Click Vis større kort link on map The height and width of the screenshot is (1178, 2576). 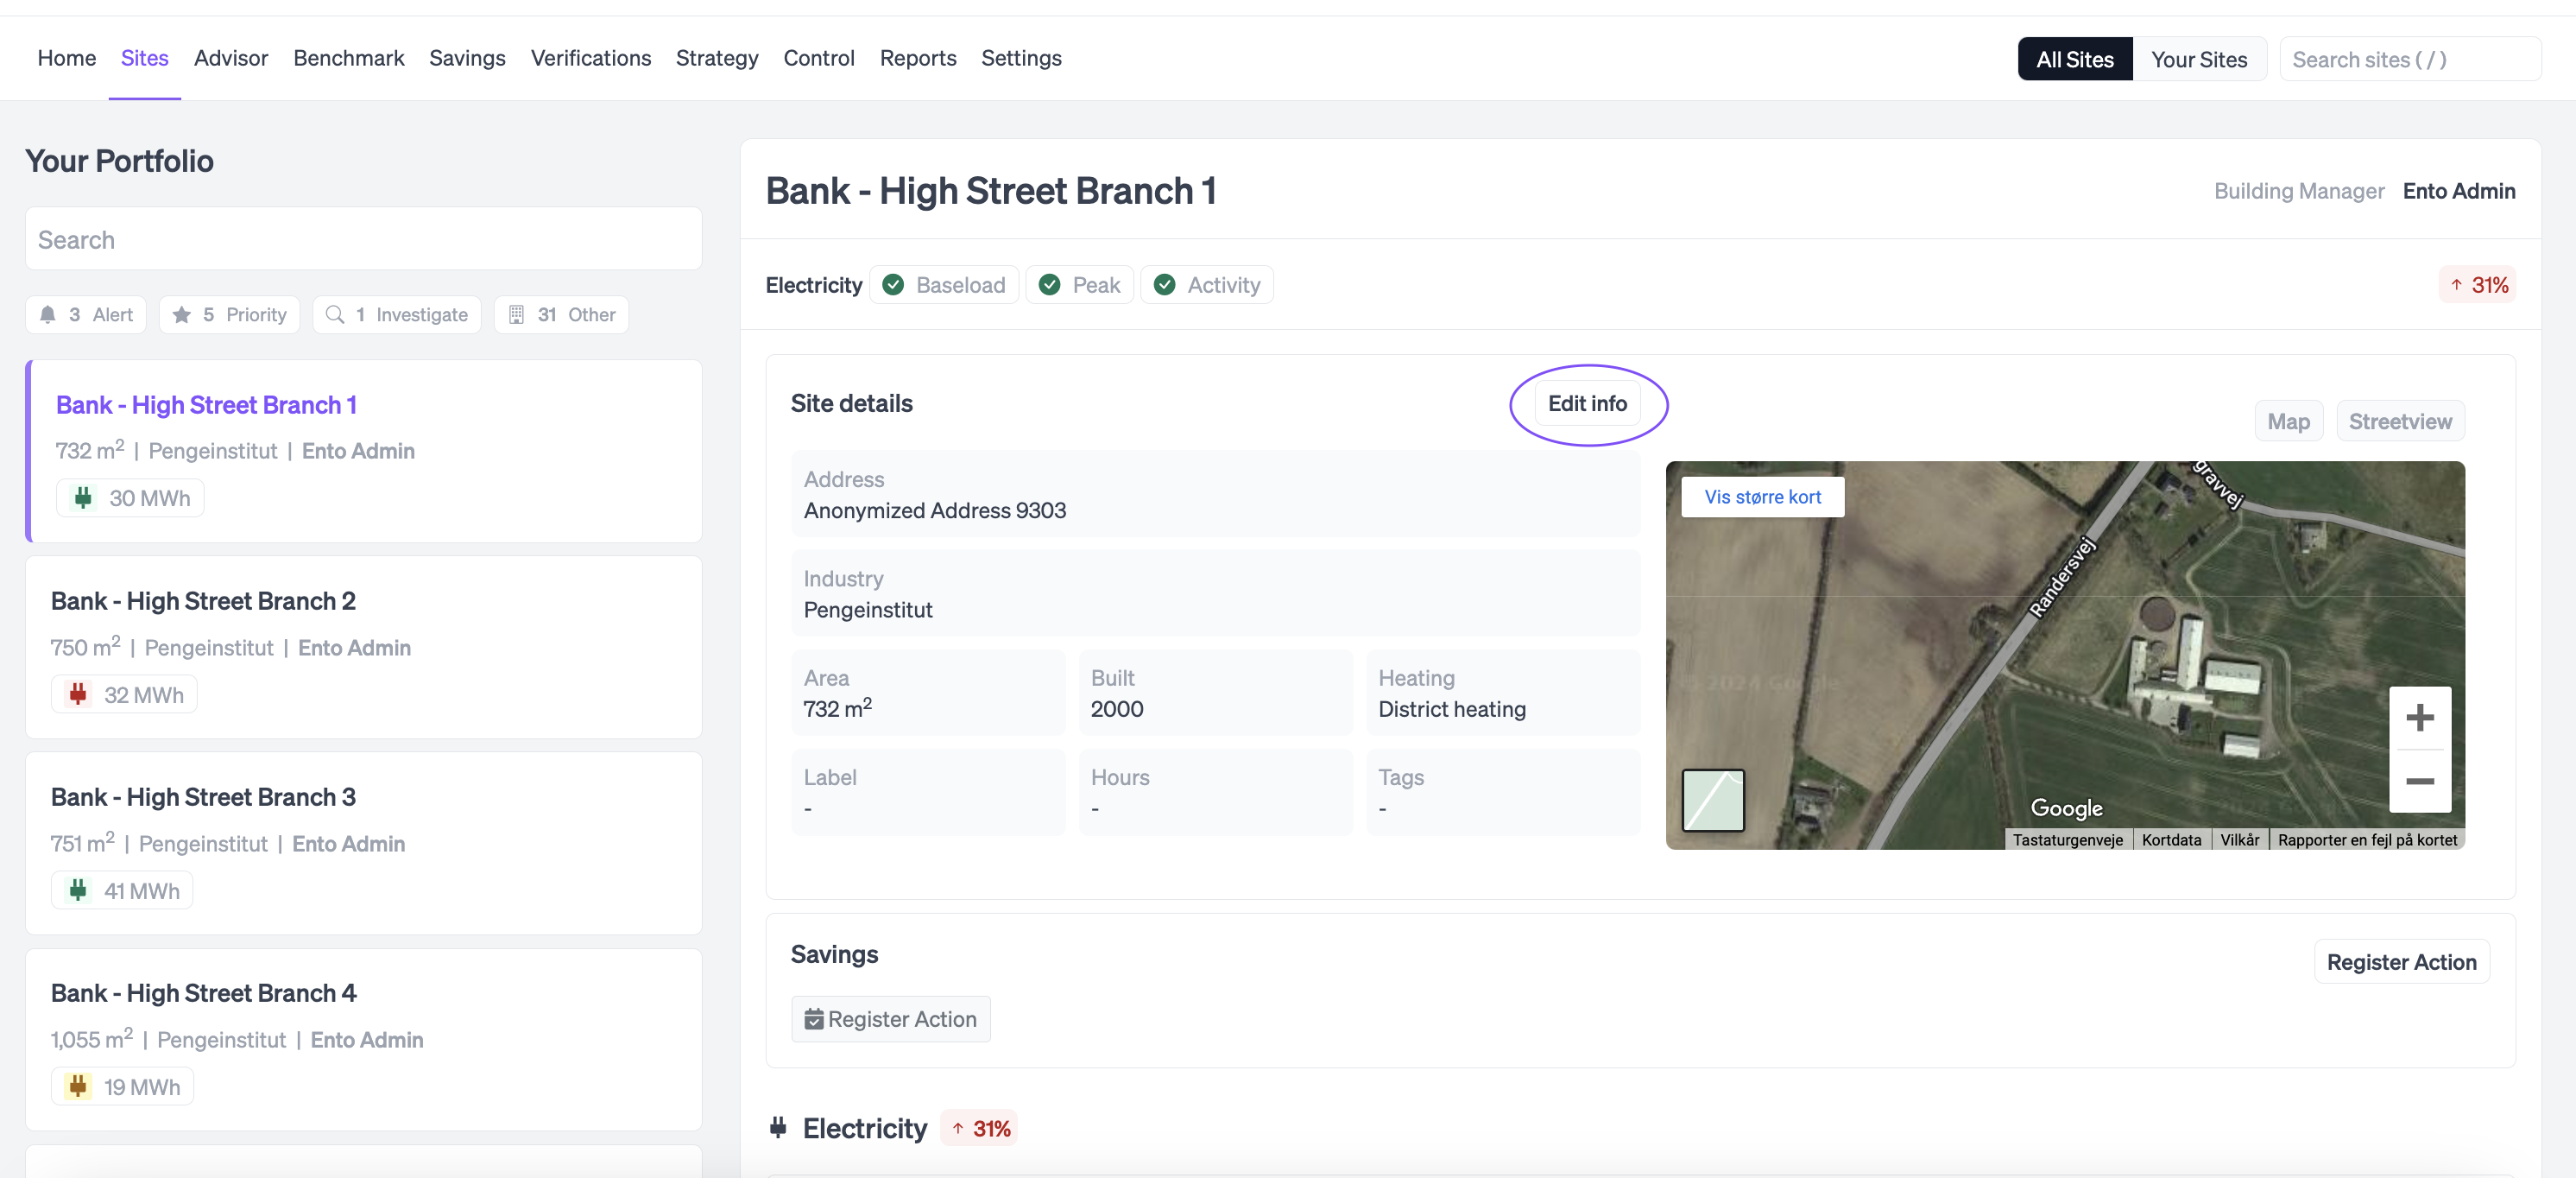click(x=1762, y=497)
